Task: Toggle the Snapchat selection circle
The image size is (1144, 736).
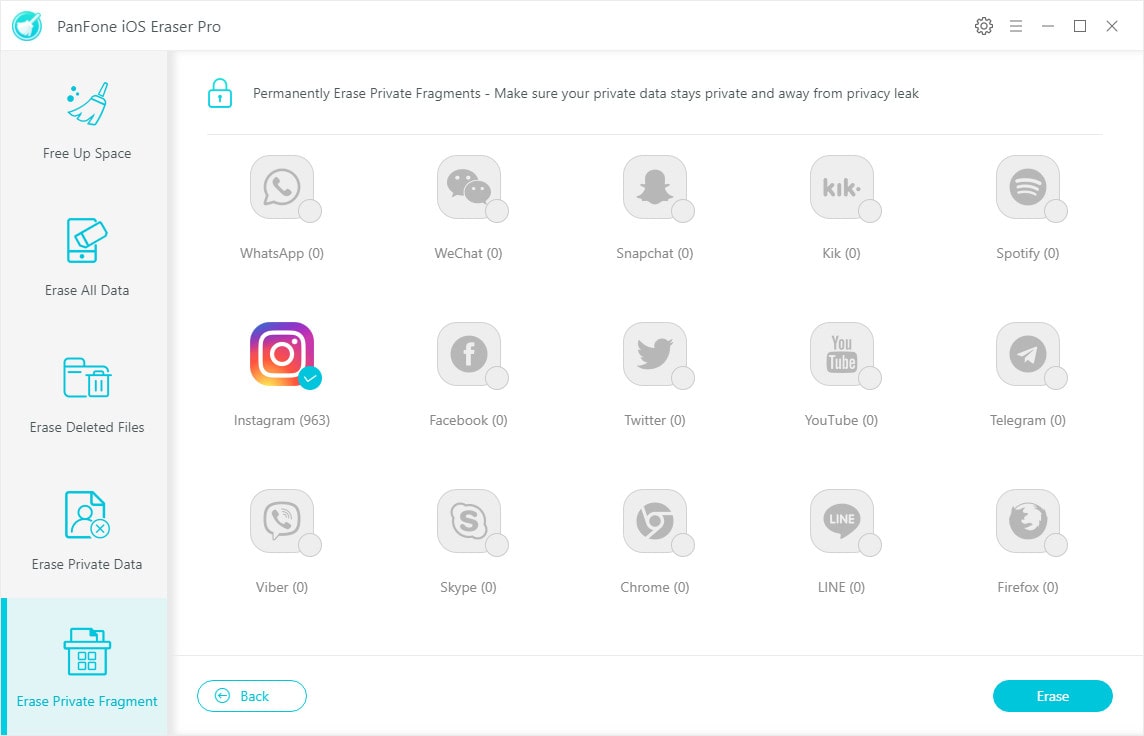Action: coord(683,211)
